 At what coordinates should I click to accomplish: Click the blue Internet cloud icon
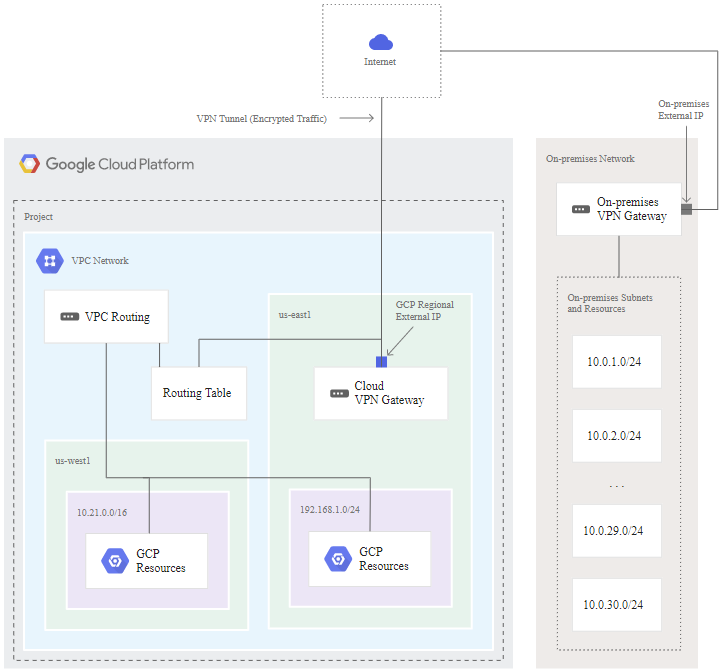pos(380,42)
